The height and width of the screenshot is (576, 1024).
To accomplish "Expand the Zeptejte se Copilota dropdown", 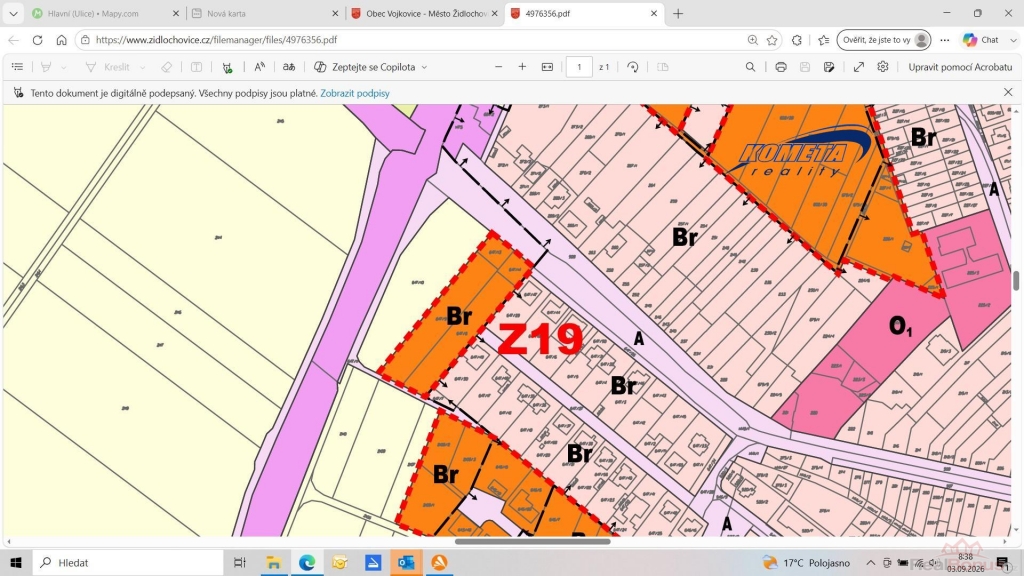I will click(424, 67).
